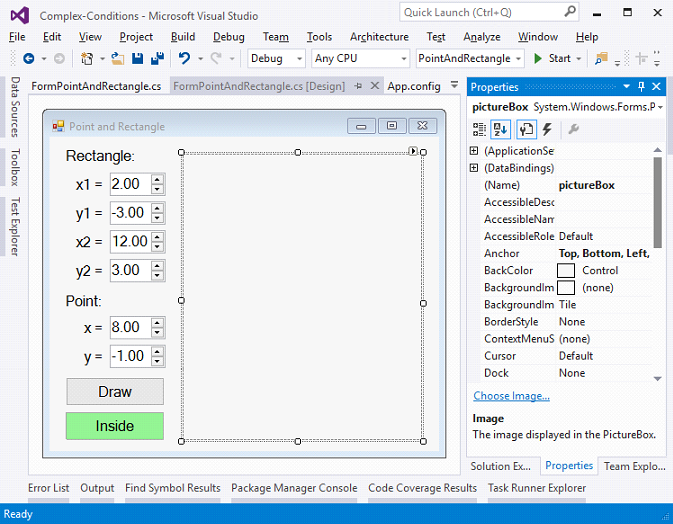Viewport: 673px width, 524px height.
Task: Click the Save All multi-disk icon
Action: pos(158,58)
